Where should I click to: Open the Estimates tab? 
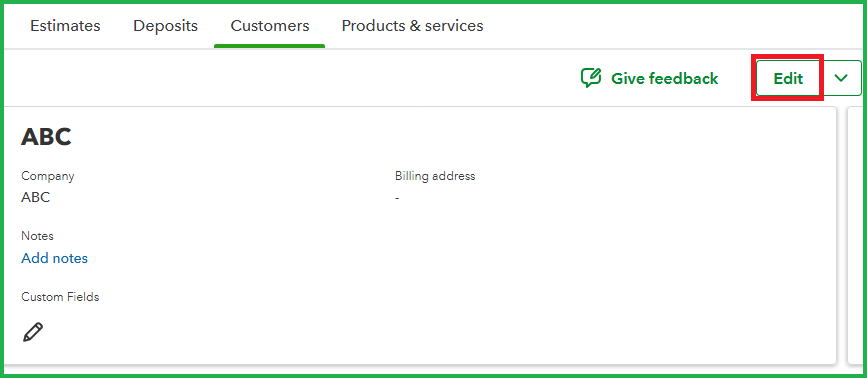click(65, 25)
